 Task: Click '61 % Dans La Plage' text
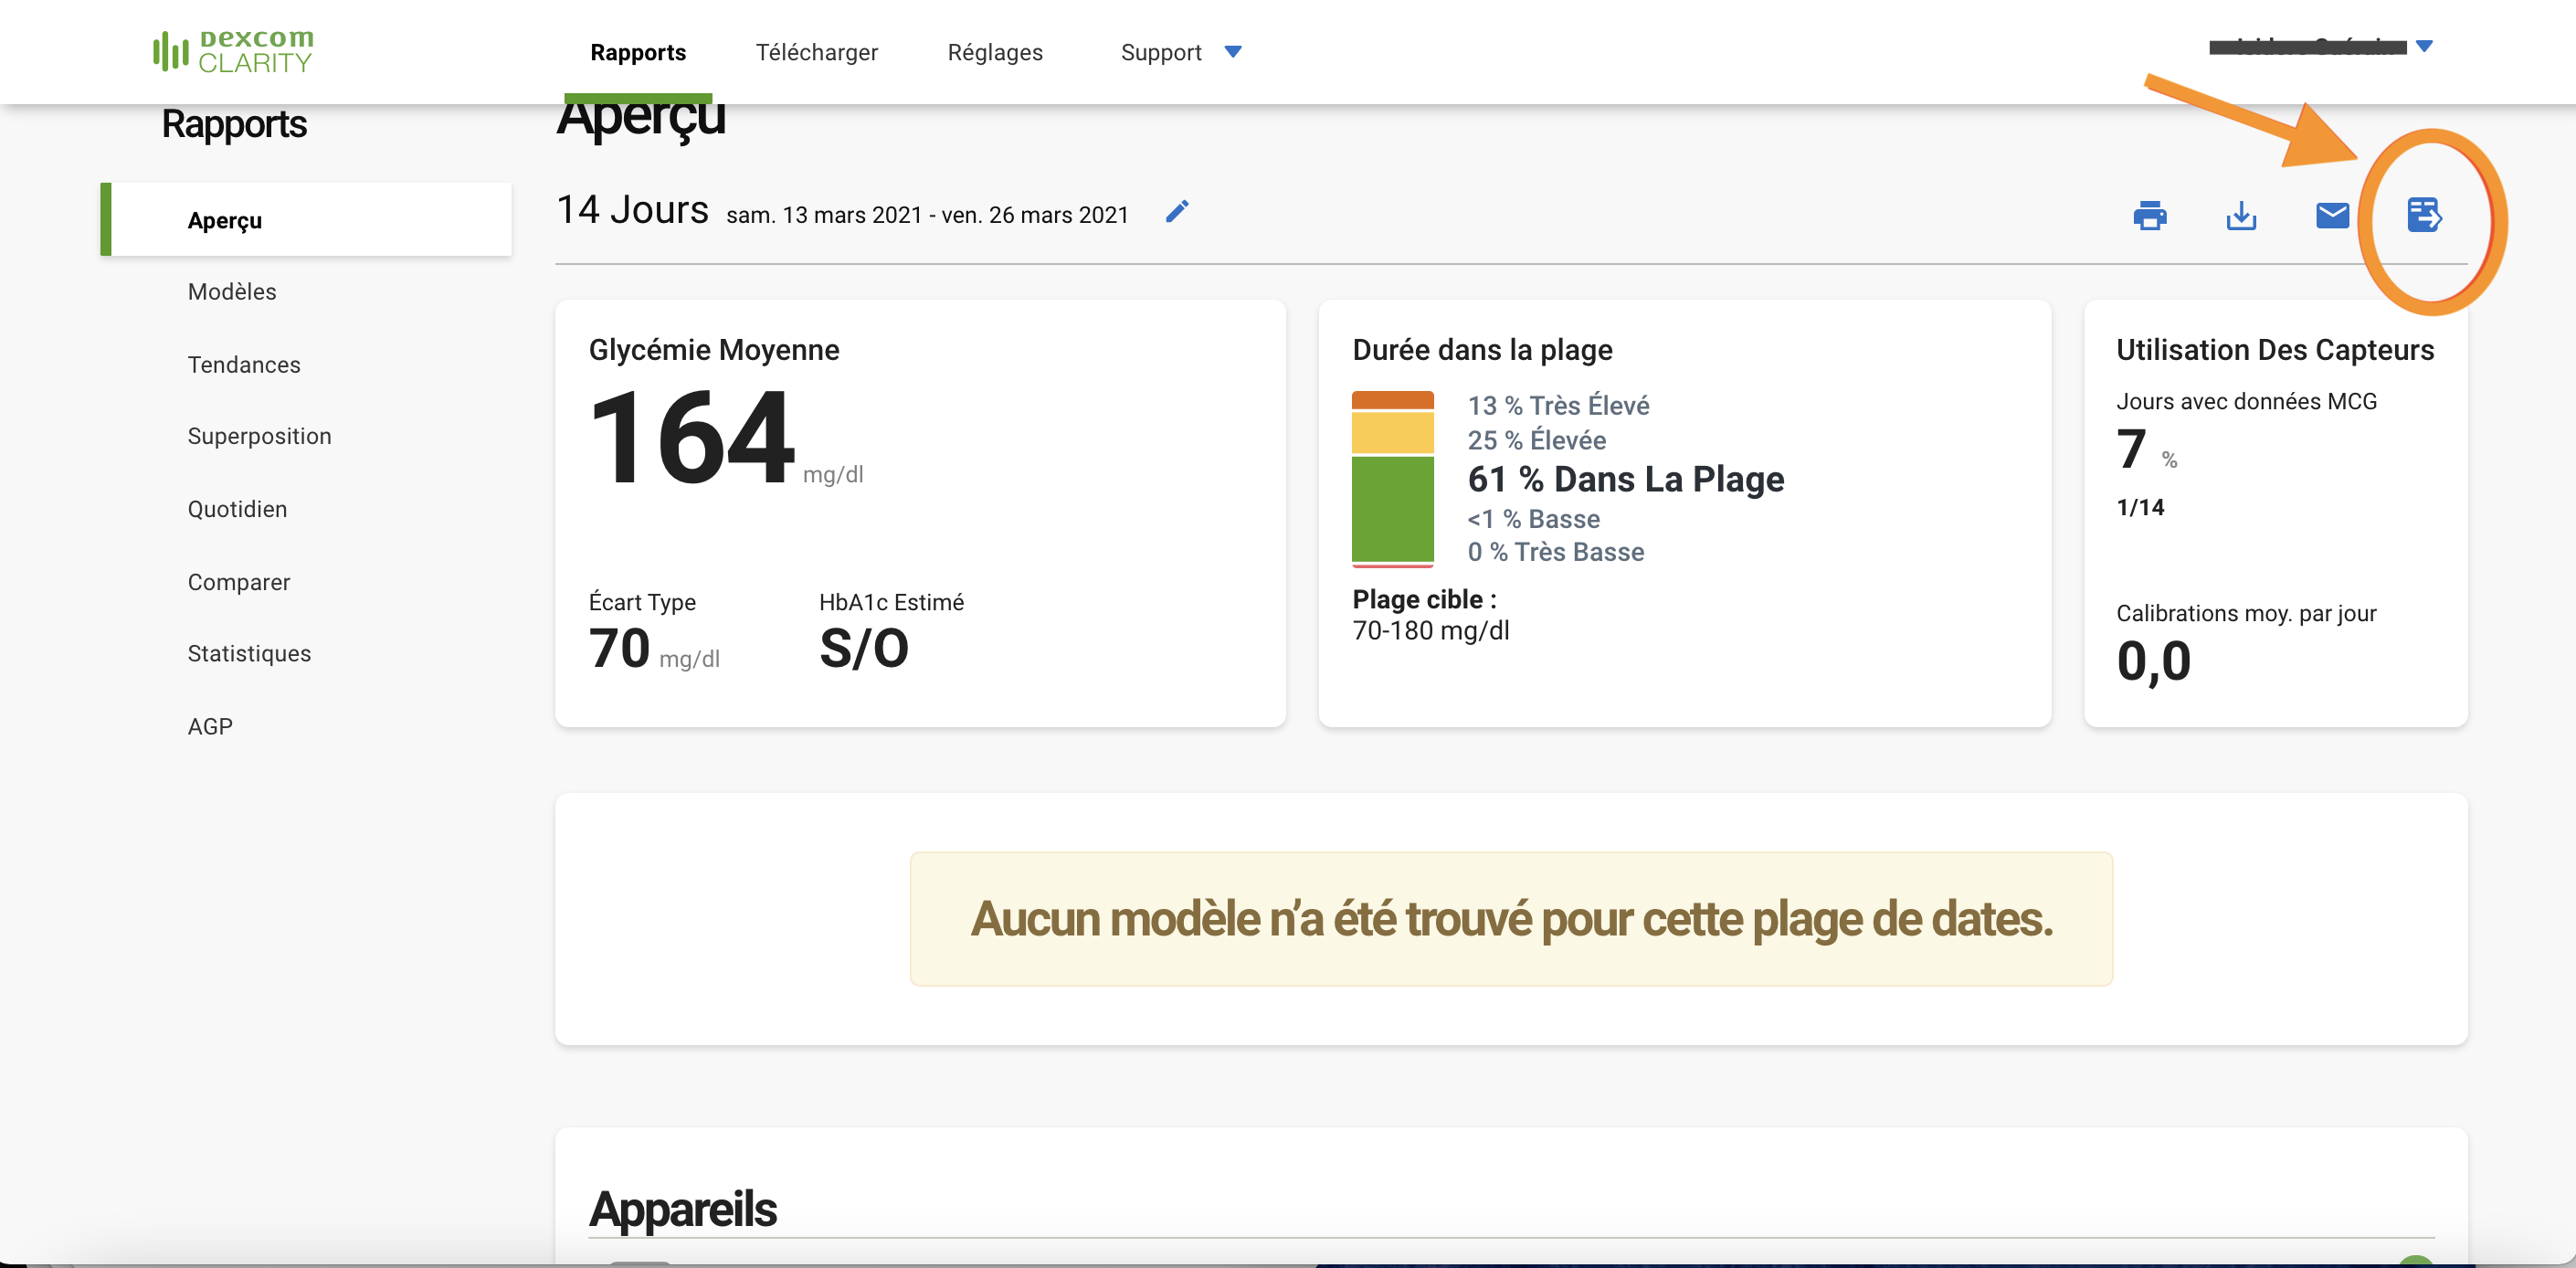(1626, 479)
